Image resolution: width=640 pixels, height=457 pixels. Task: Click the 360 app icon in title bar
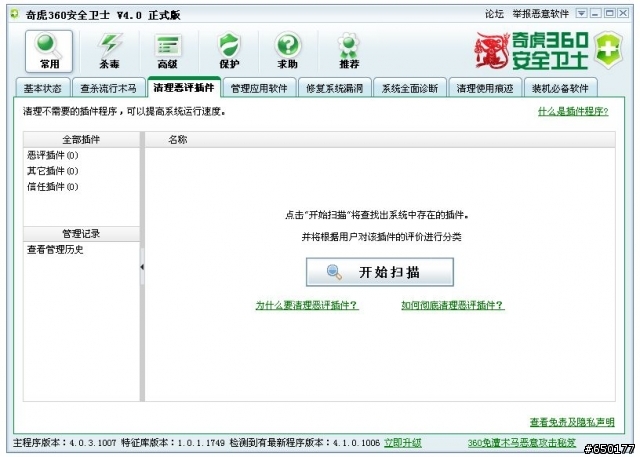point(15,15)
